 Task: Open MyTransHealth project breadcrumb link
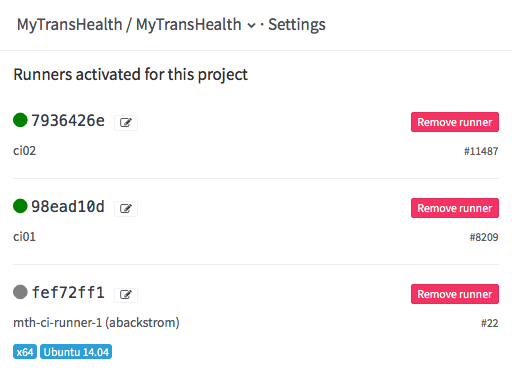coord(188,25)
